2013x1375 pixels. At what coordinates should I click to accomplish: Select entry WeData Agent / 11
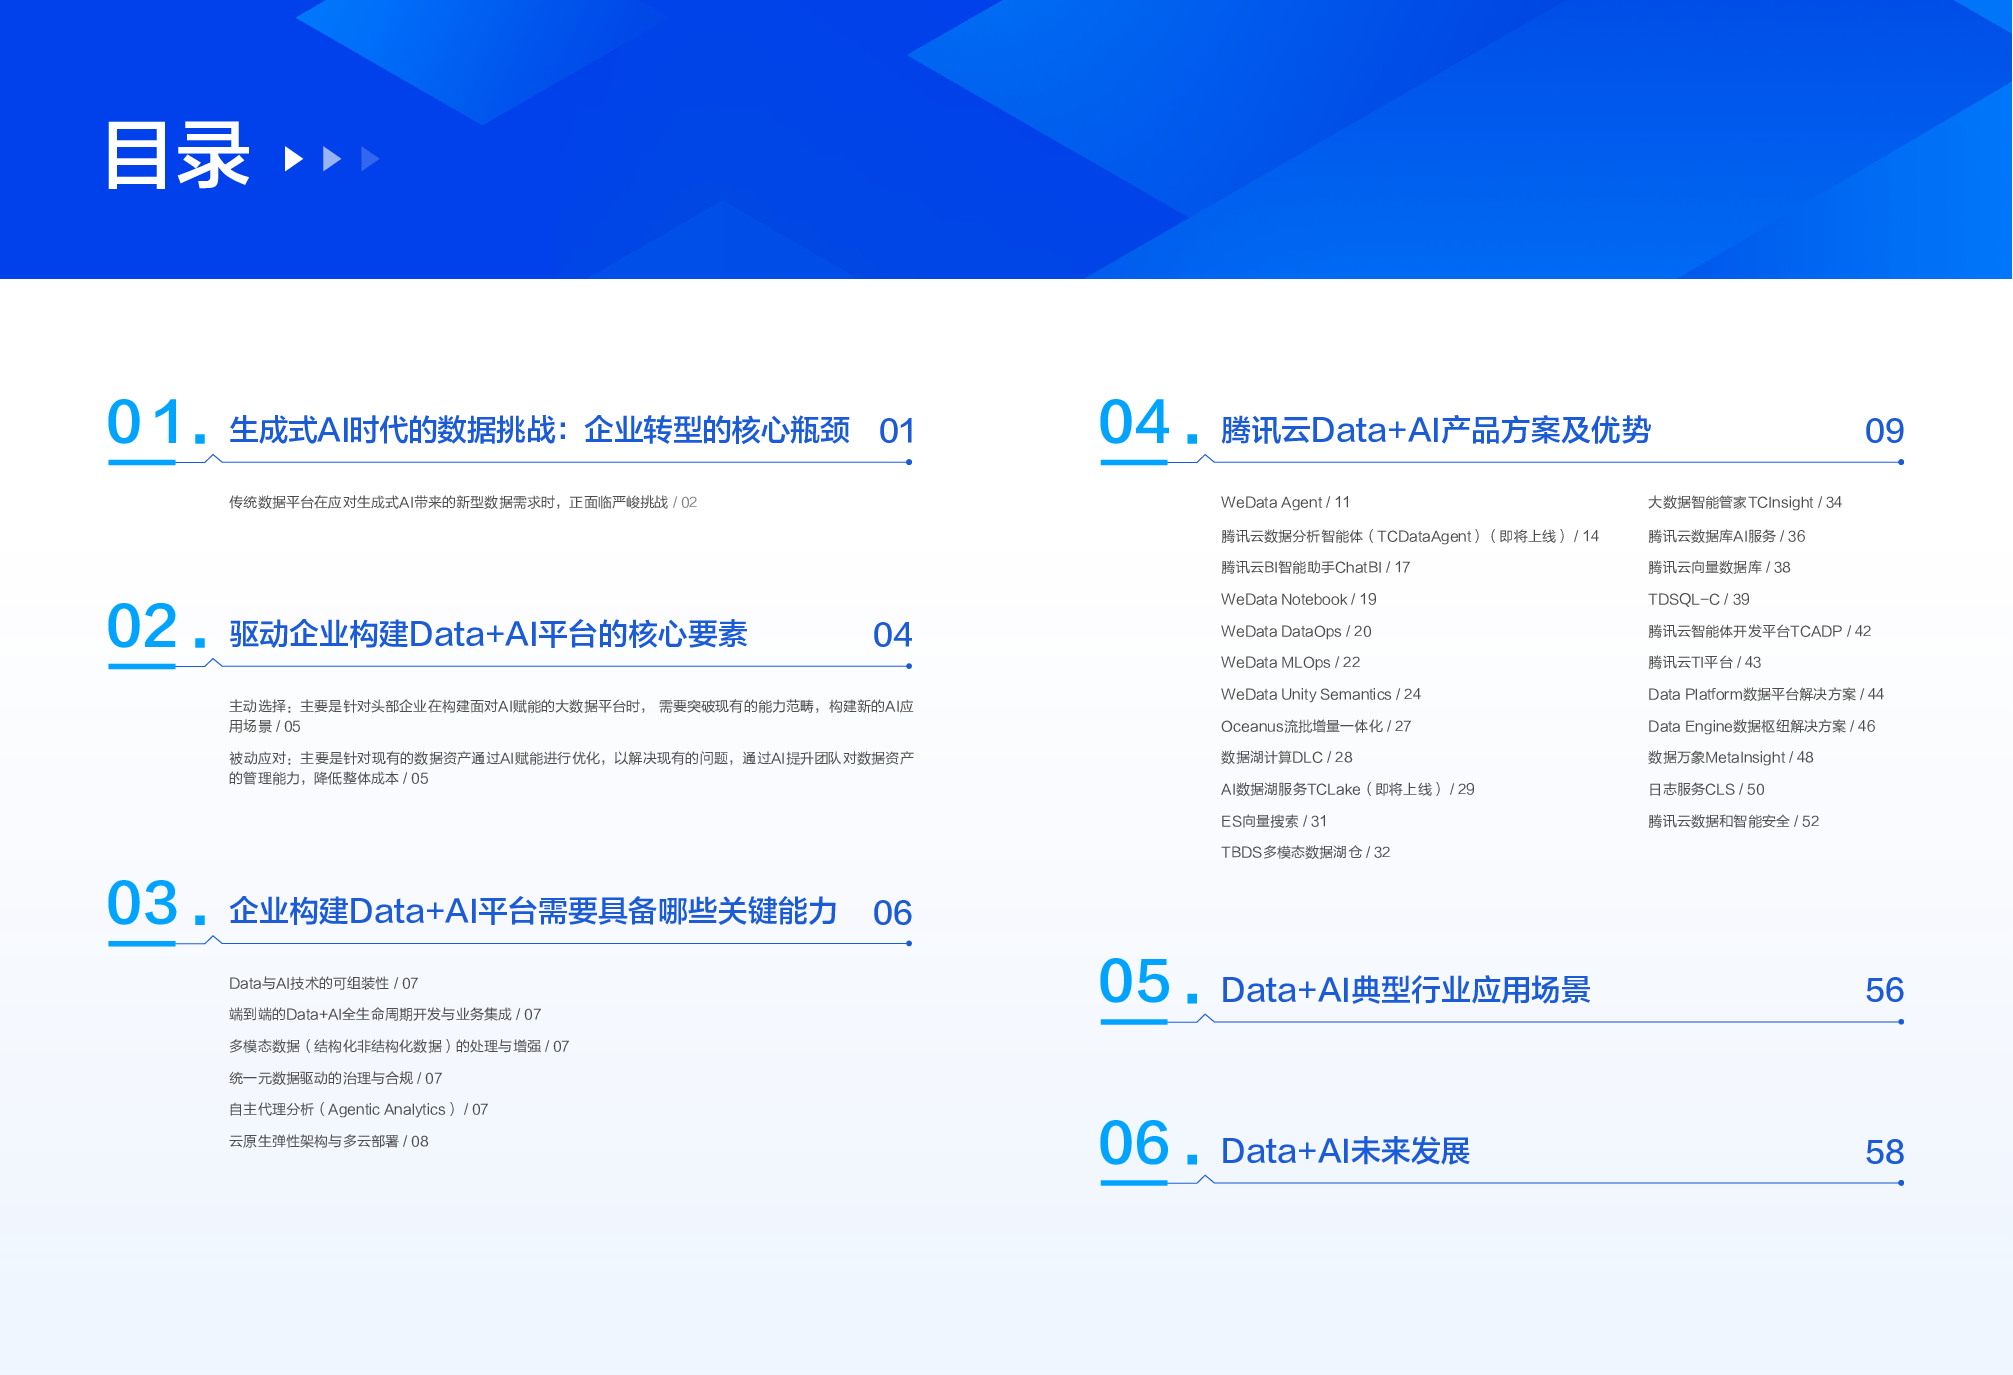pyautogui.click(x=1285, y=502)
